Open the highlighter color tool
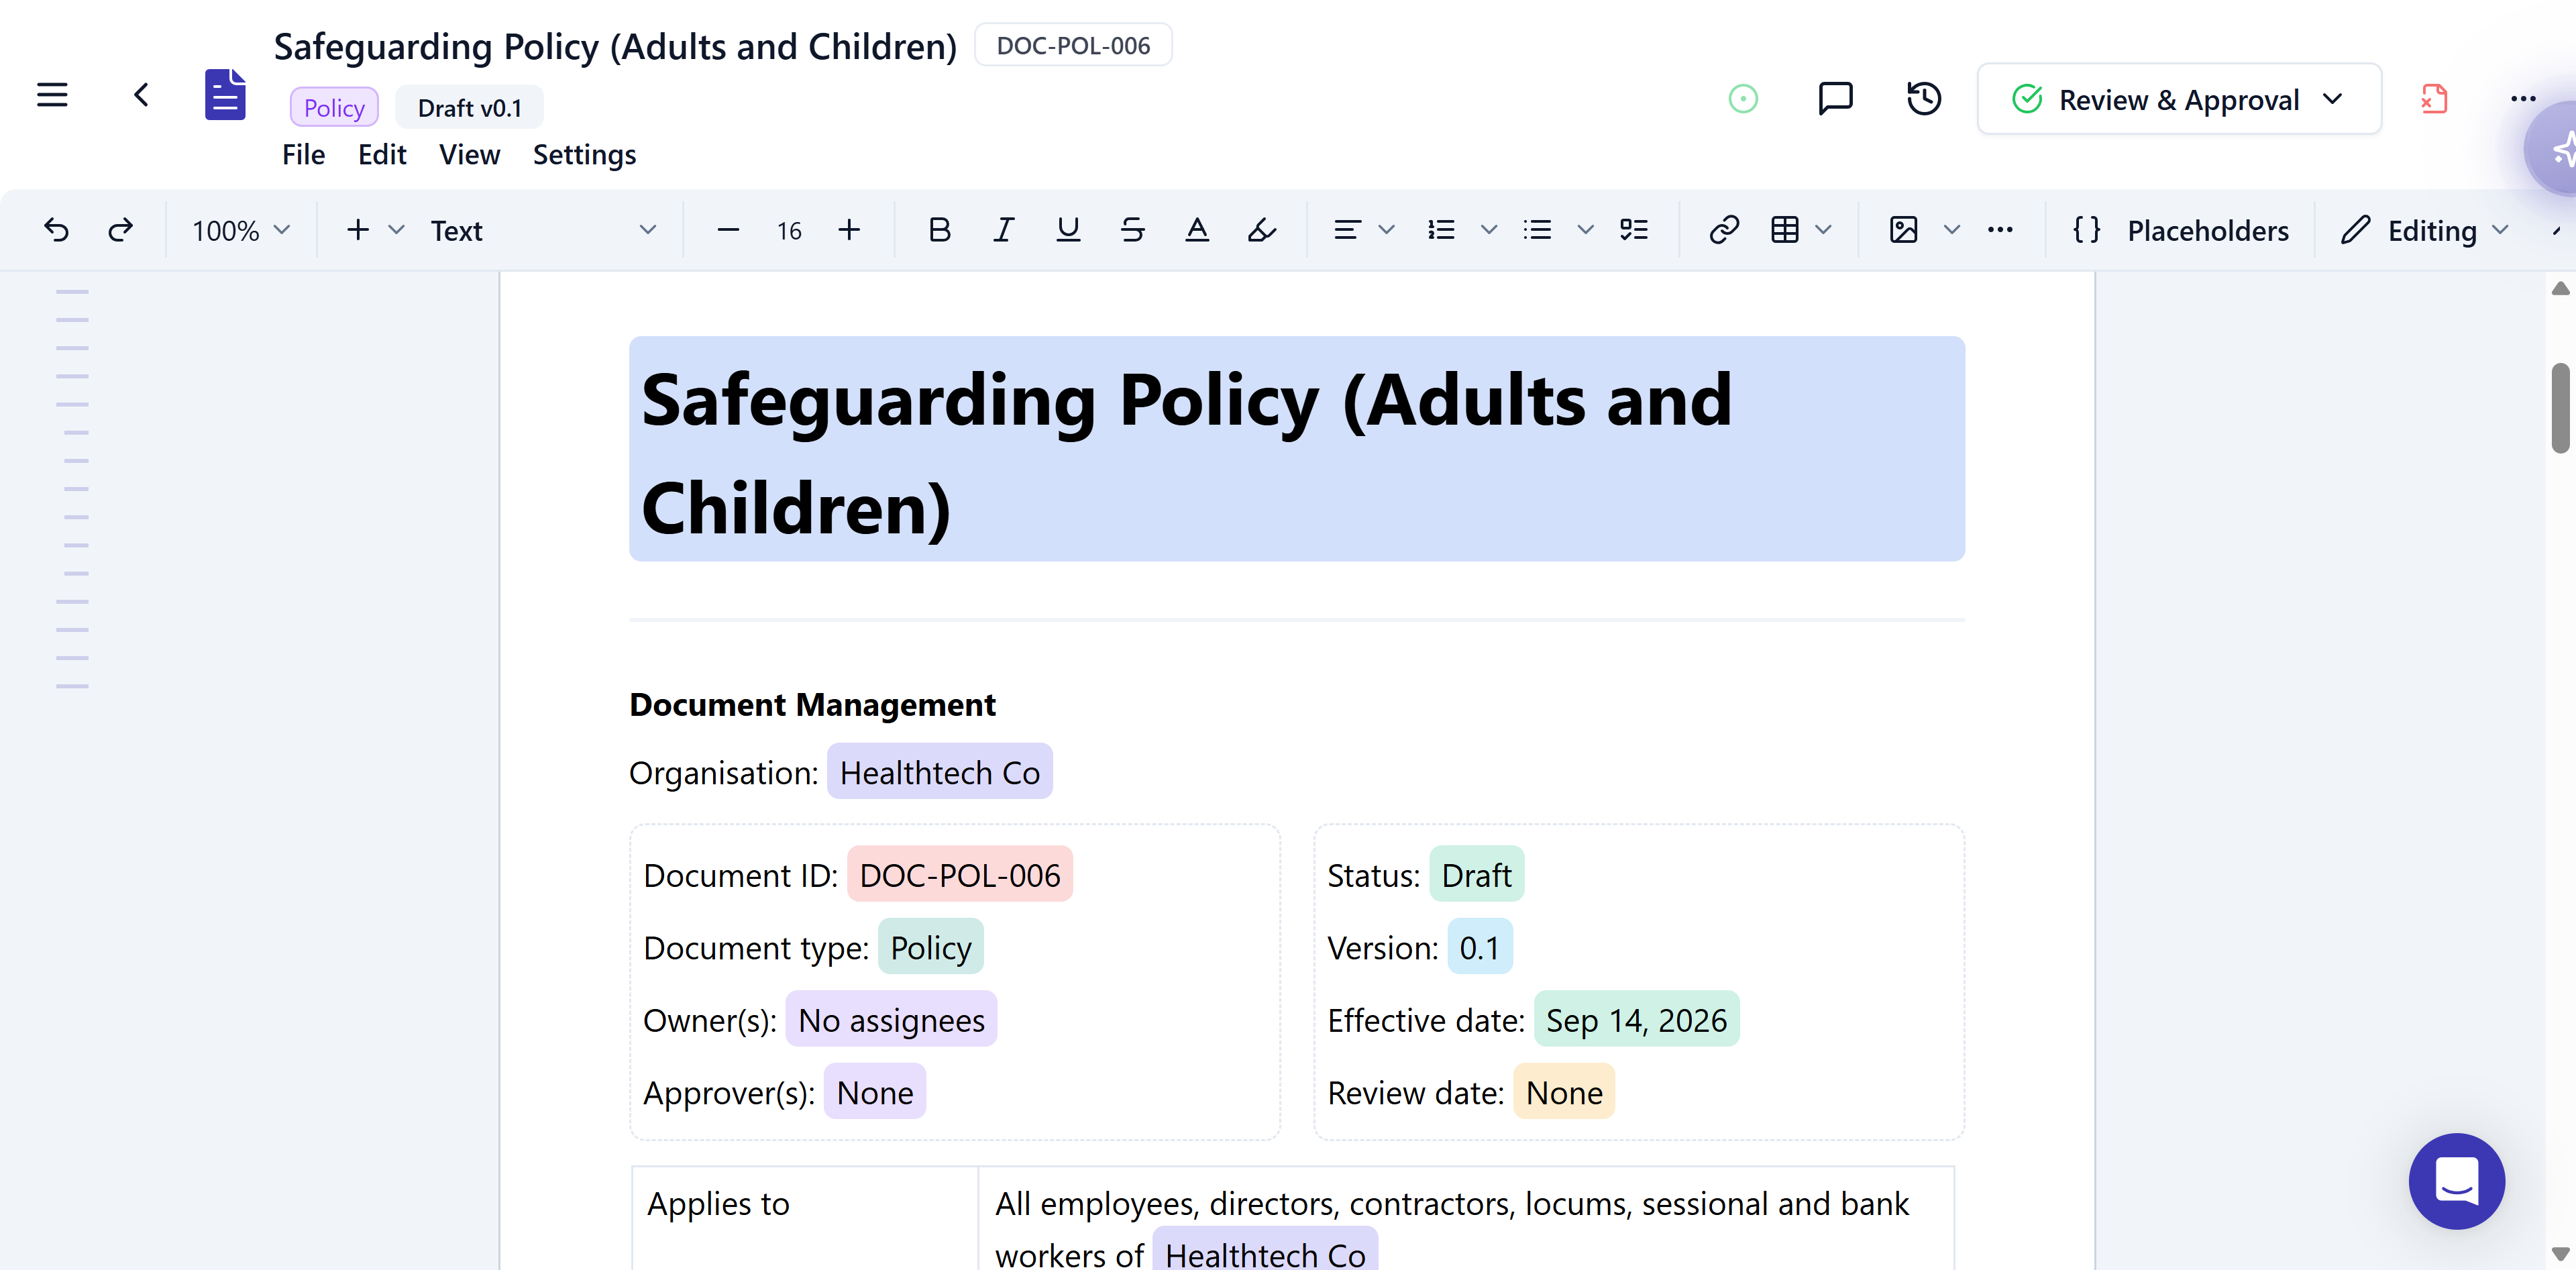This screenshot has width=2576, height=1270. pyautogui.click(x=1262, y=230)
